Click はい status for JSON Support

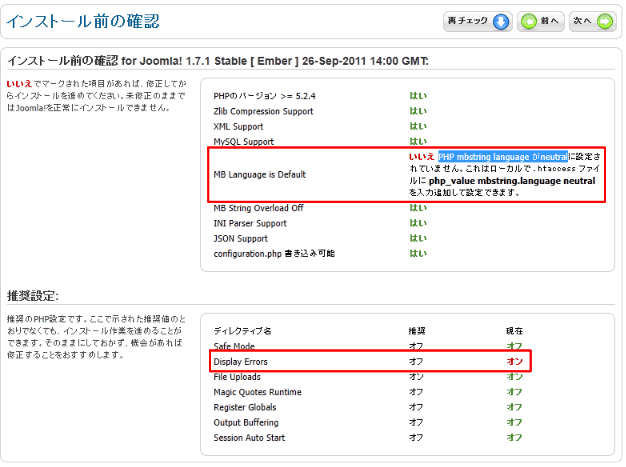[418, 238]
